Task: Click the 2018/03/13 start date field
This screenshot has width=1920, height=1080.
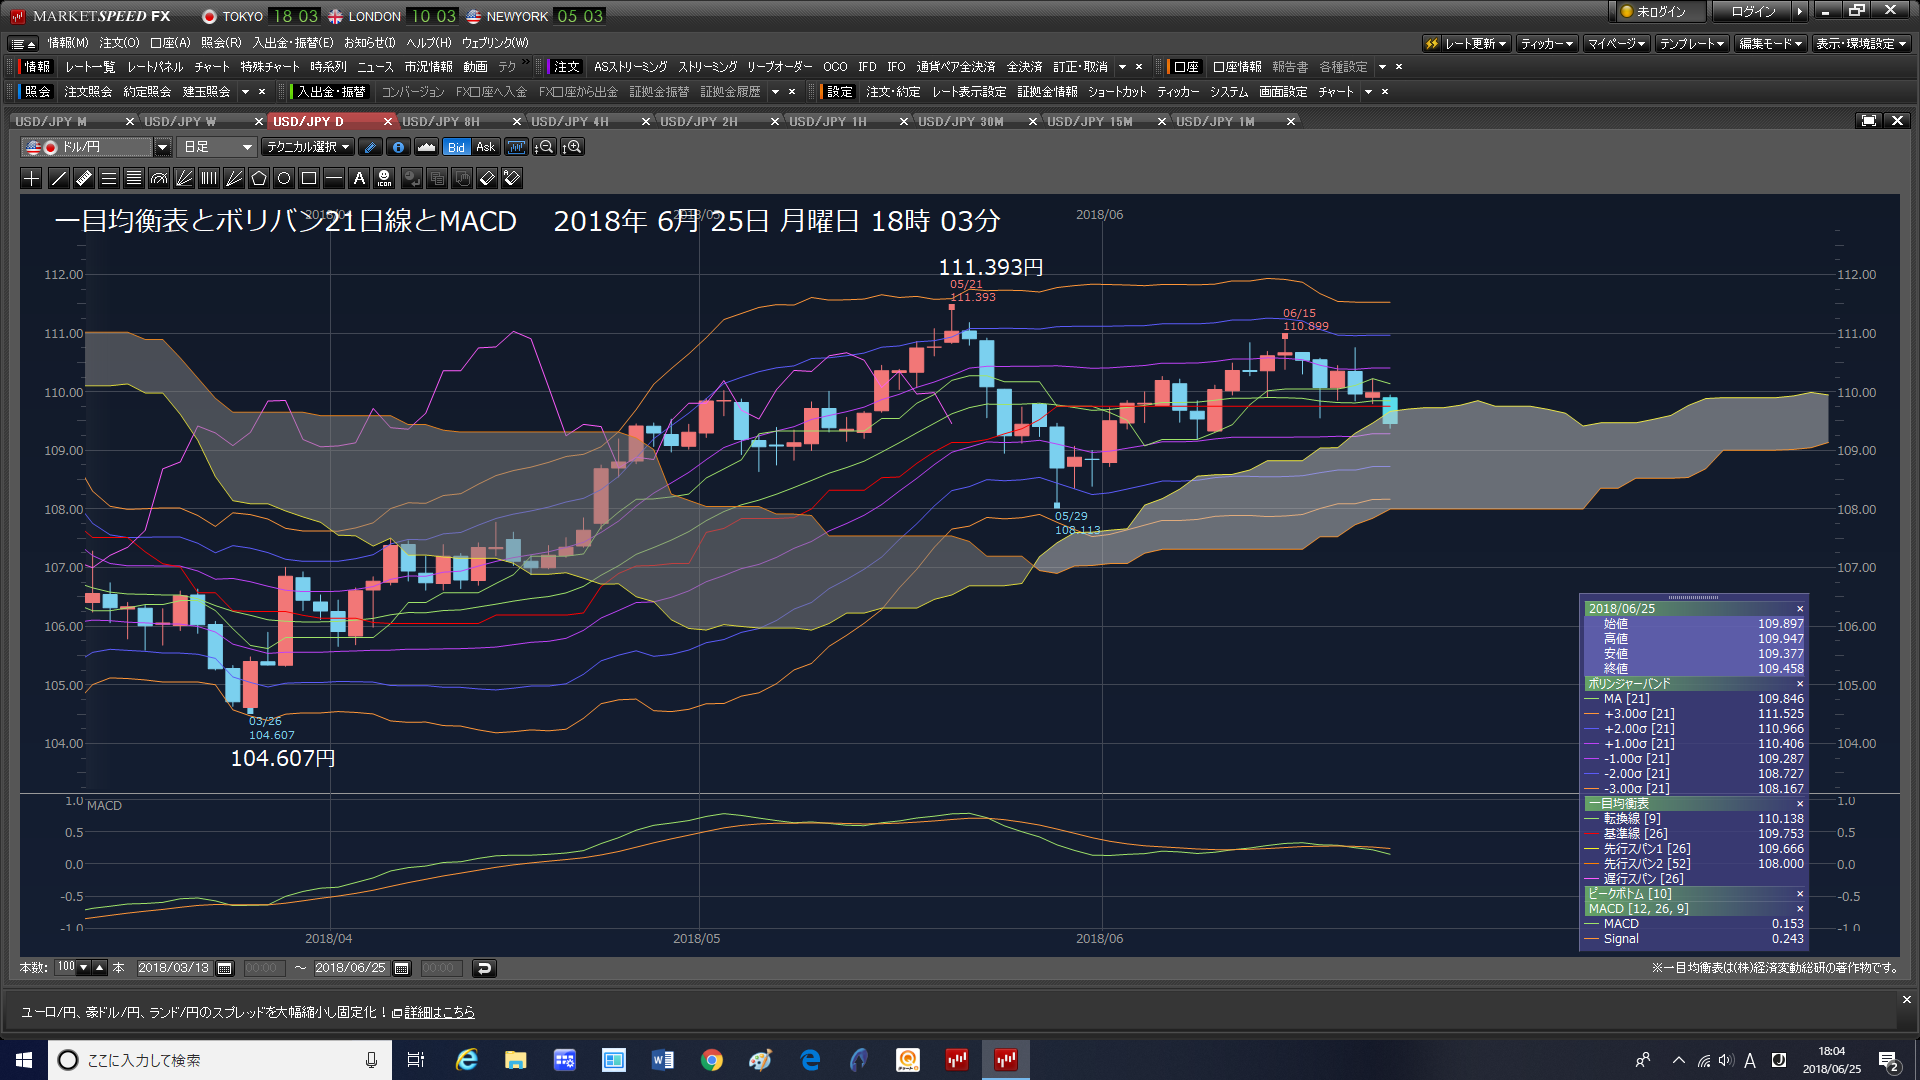Action: 174,968
